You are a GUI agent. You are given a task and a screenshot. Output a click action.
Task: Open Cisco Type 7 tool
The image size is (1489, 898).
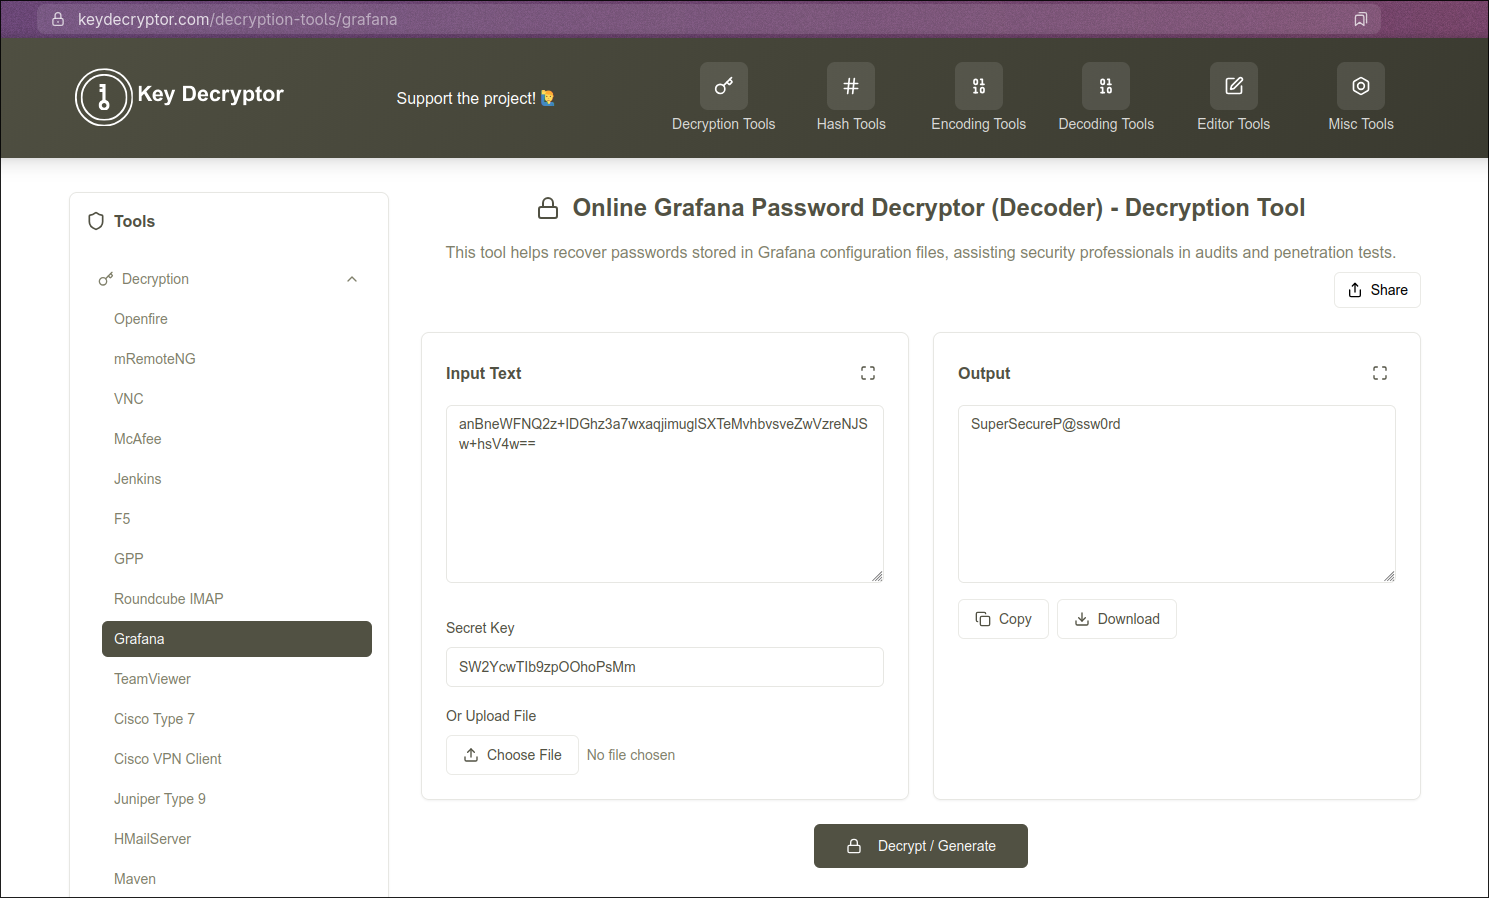click(154, 719)
